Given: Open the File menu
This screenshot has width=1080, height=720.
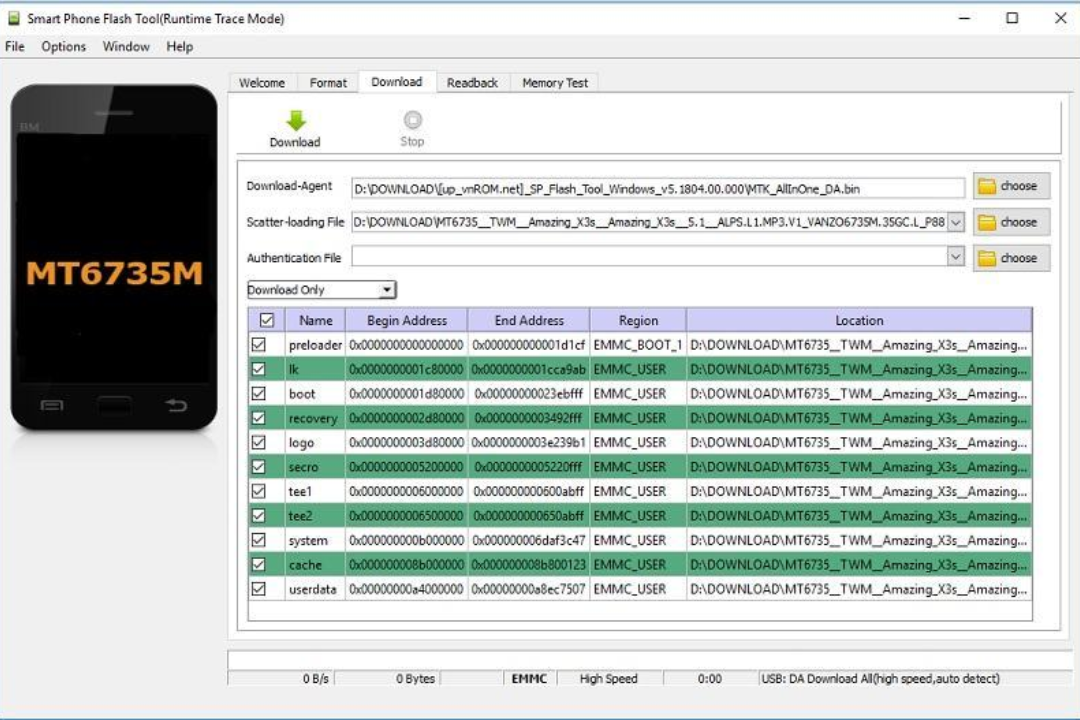Looking at the screenshot, I should [14, 47].
